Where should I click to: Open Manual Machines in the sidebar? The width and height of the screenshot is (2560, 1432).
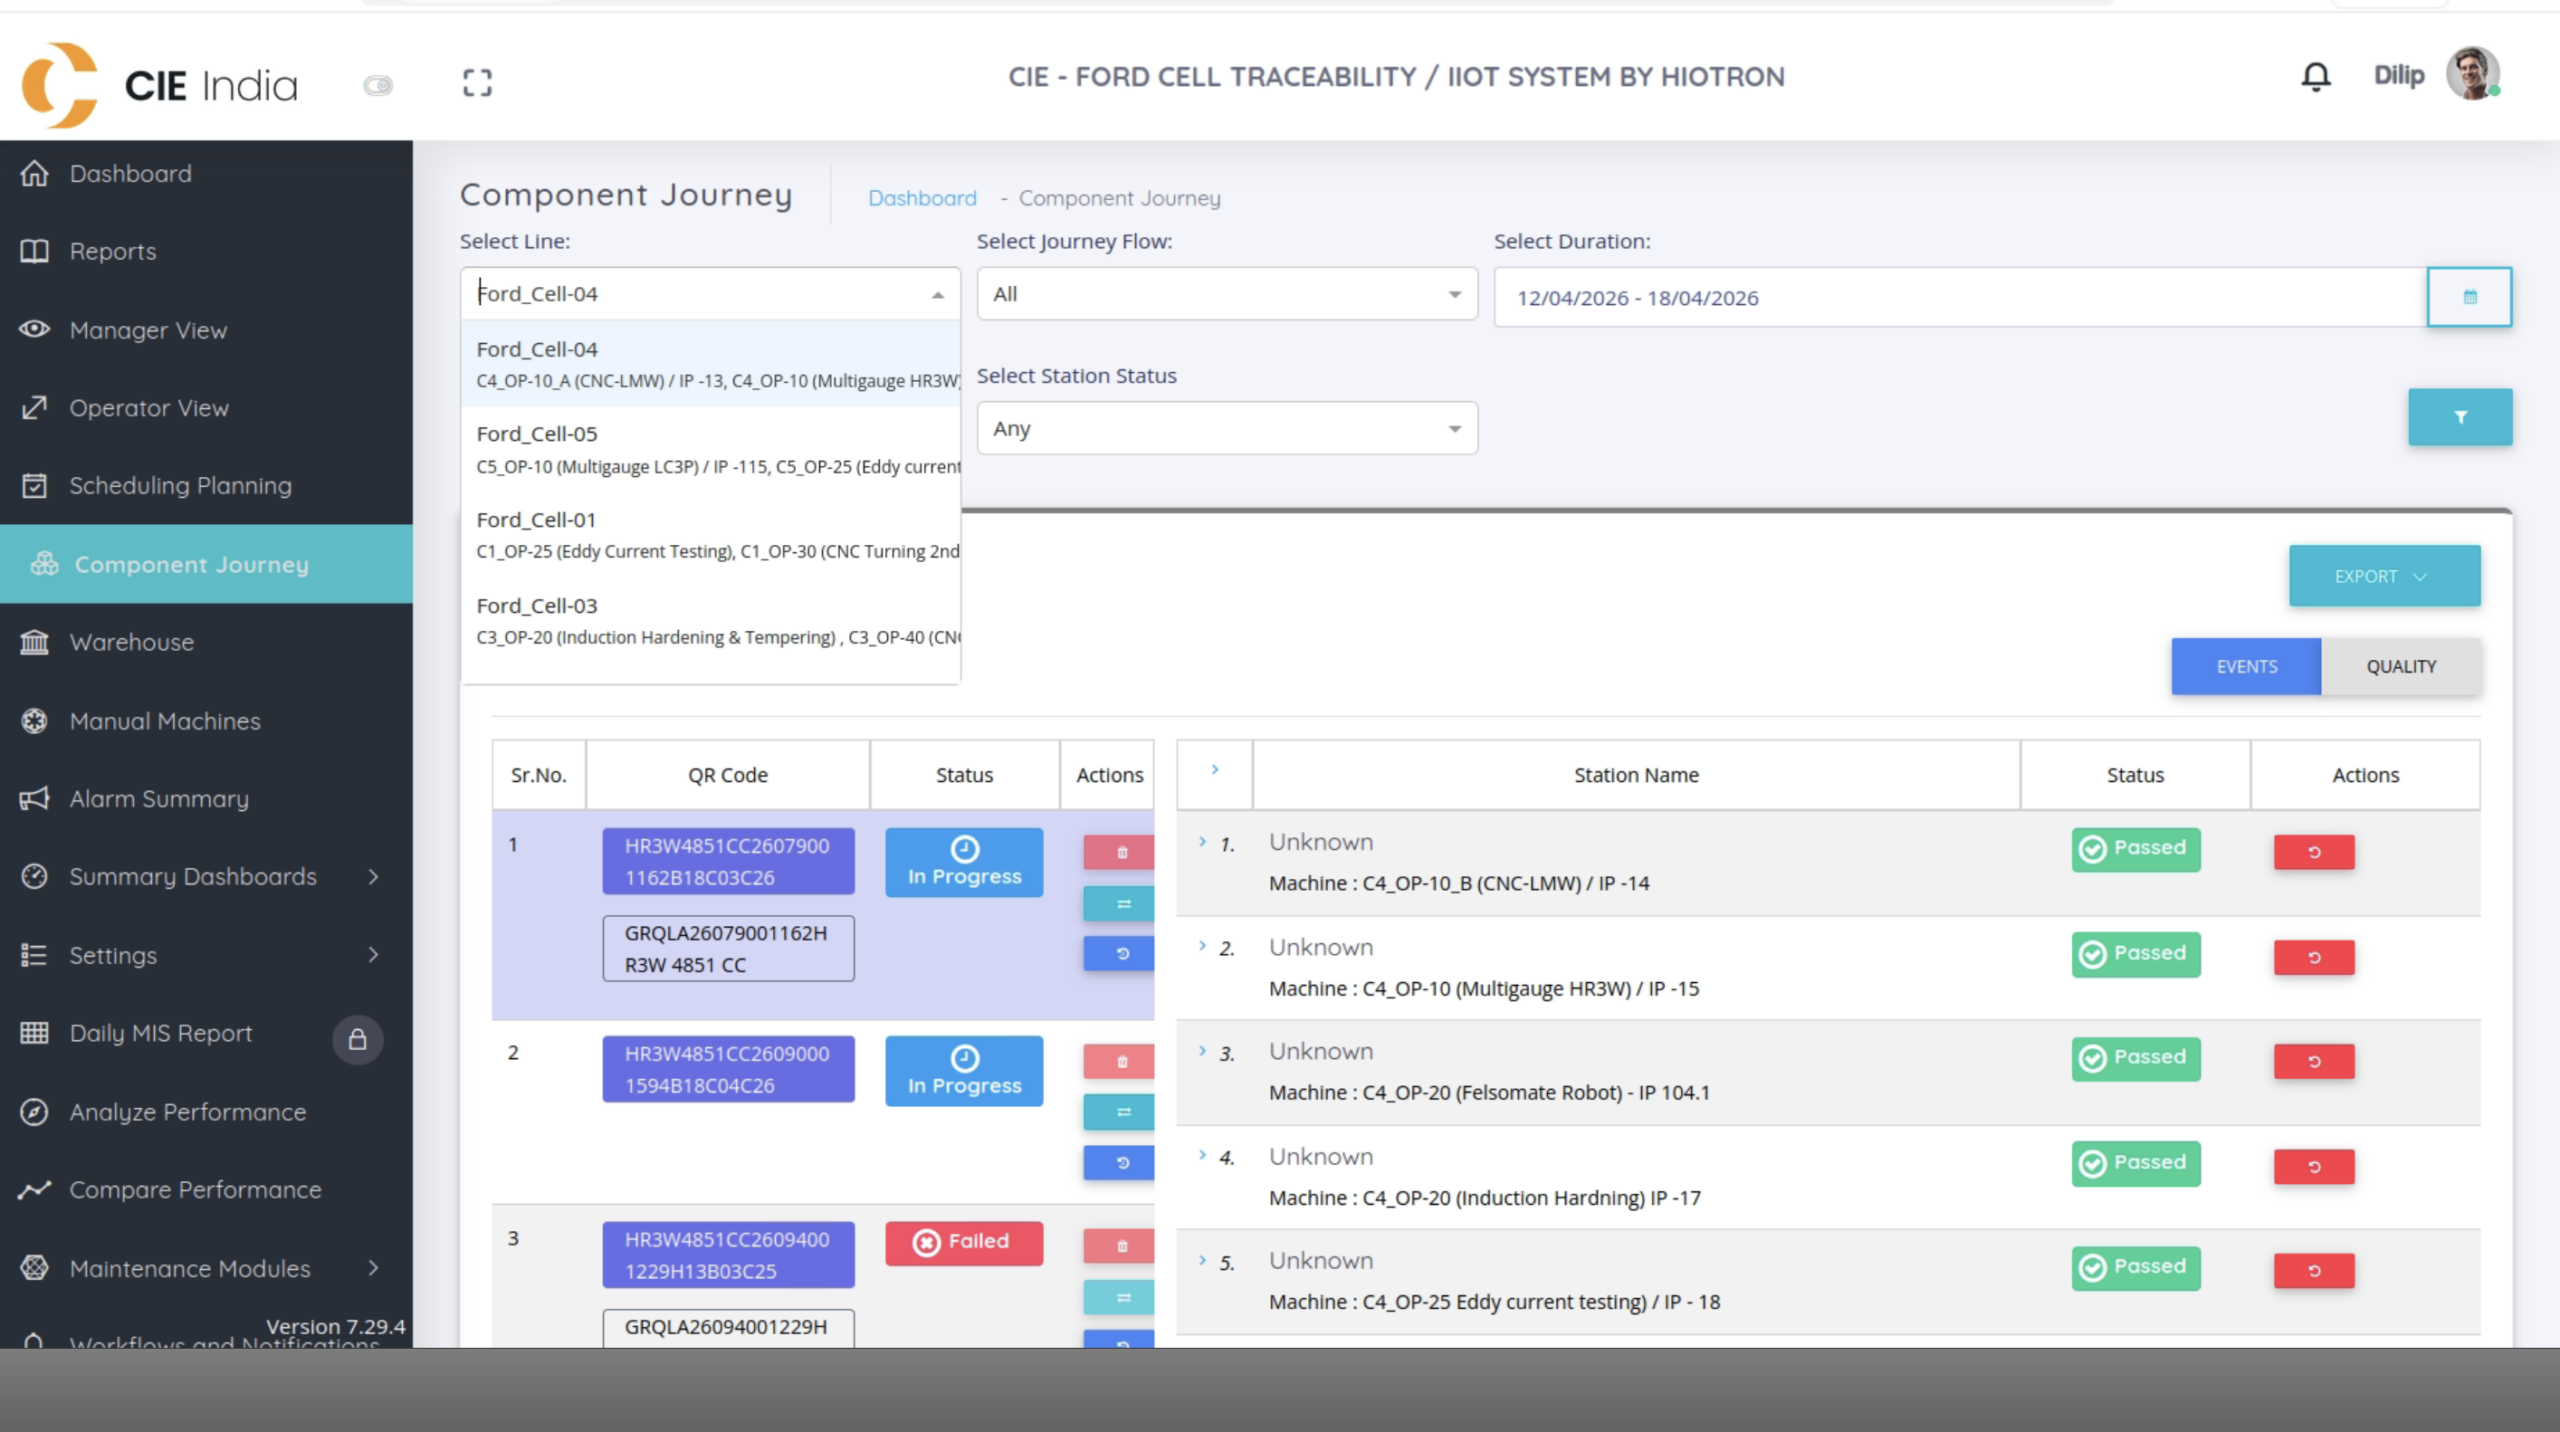206,721
